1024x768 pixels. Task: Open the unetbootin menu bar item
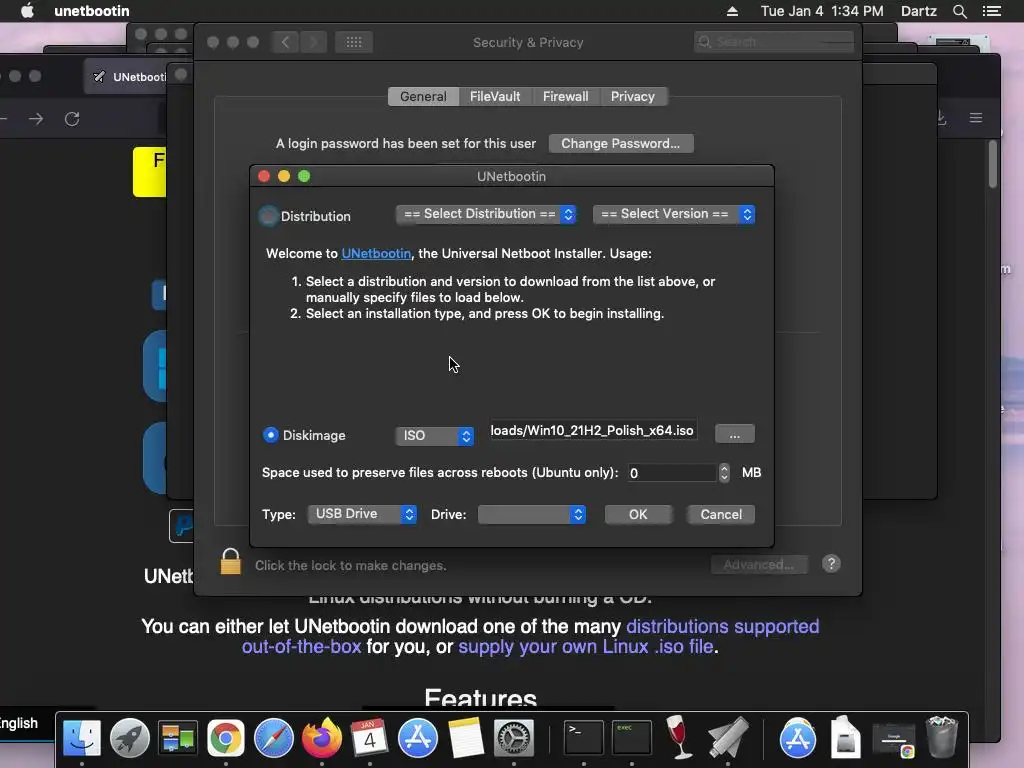click(91, 11)
